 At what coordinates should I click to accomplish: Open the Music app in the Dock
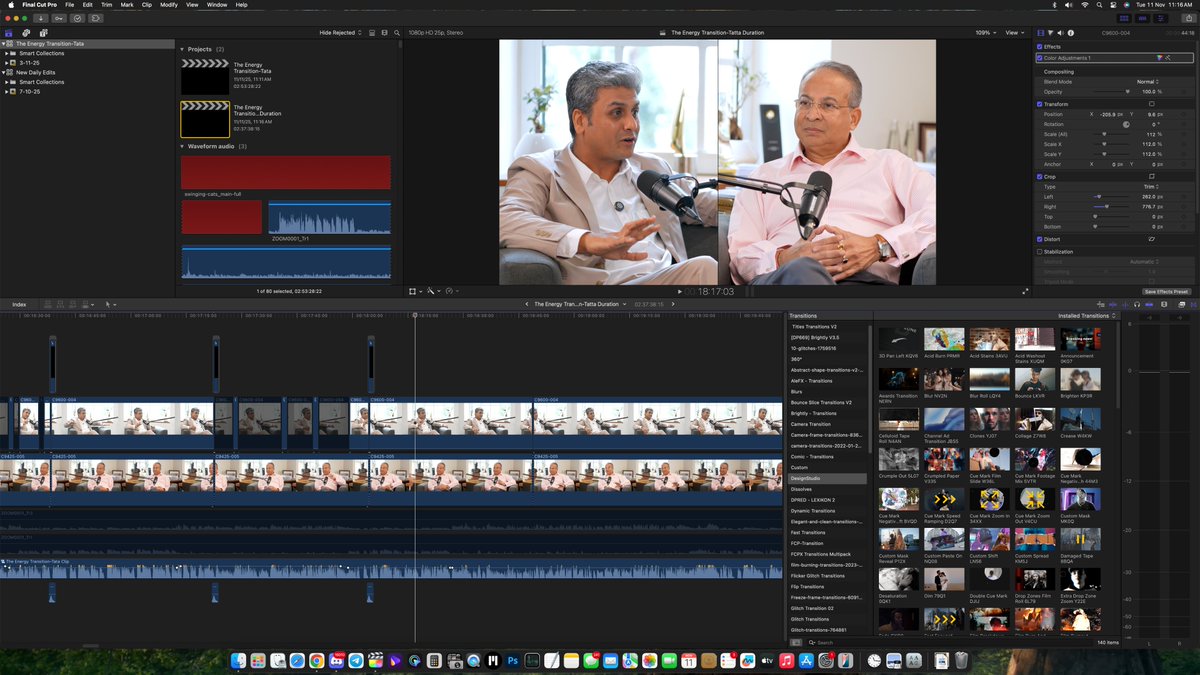786,661
